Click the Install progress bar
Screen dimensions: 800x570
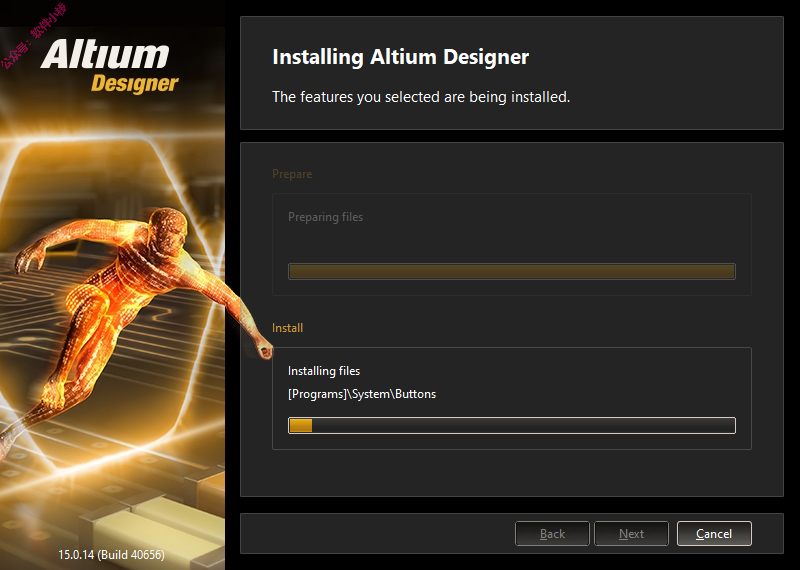coord(512,425)
